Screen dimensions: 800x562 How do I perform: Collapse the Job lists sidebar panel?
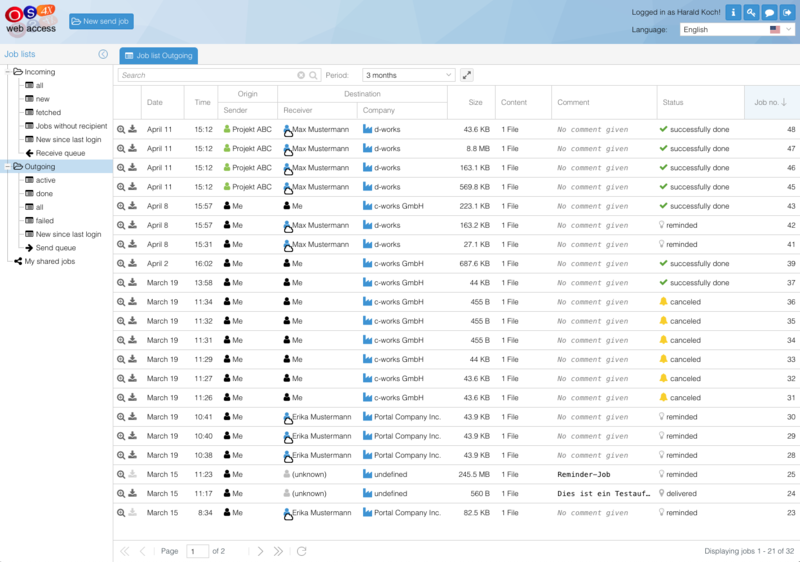[103, 54]
